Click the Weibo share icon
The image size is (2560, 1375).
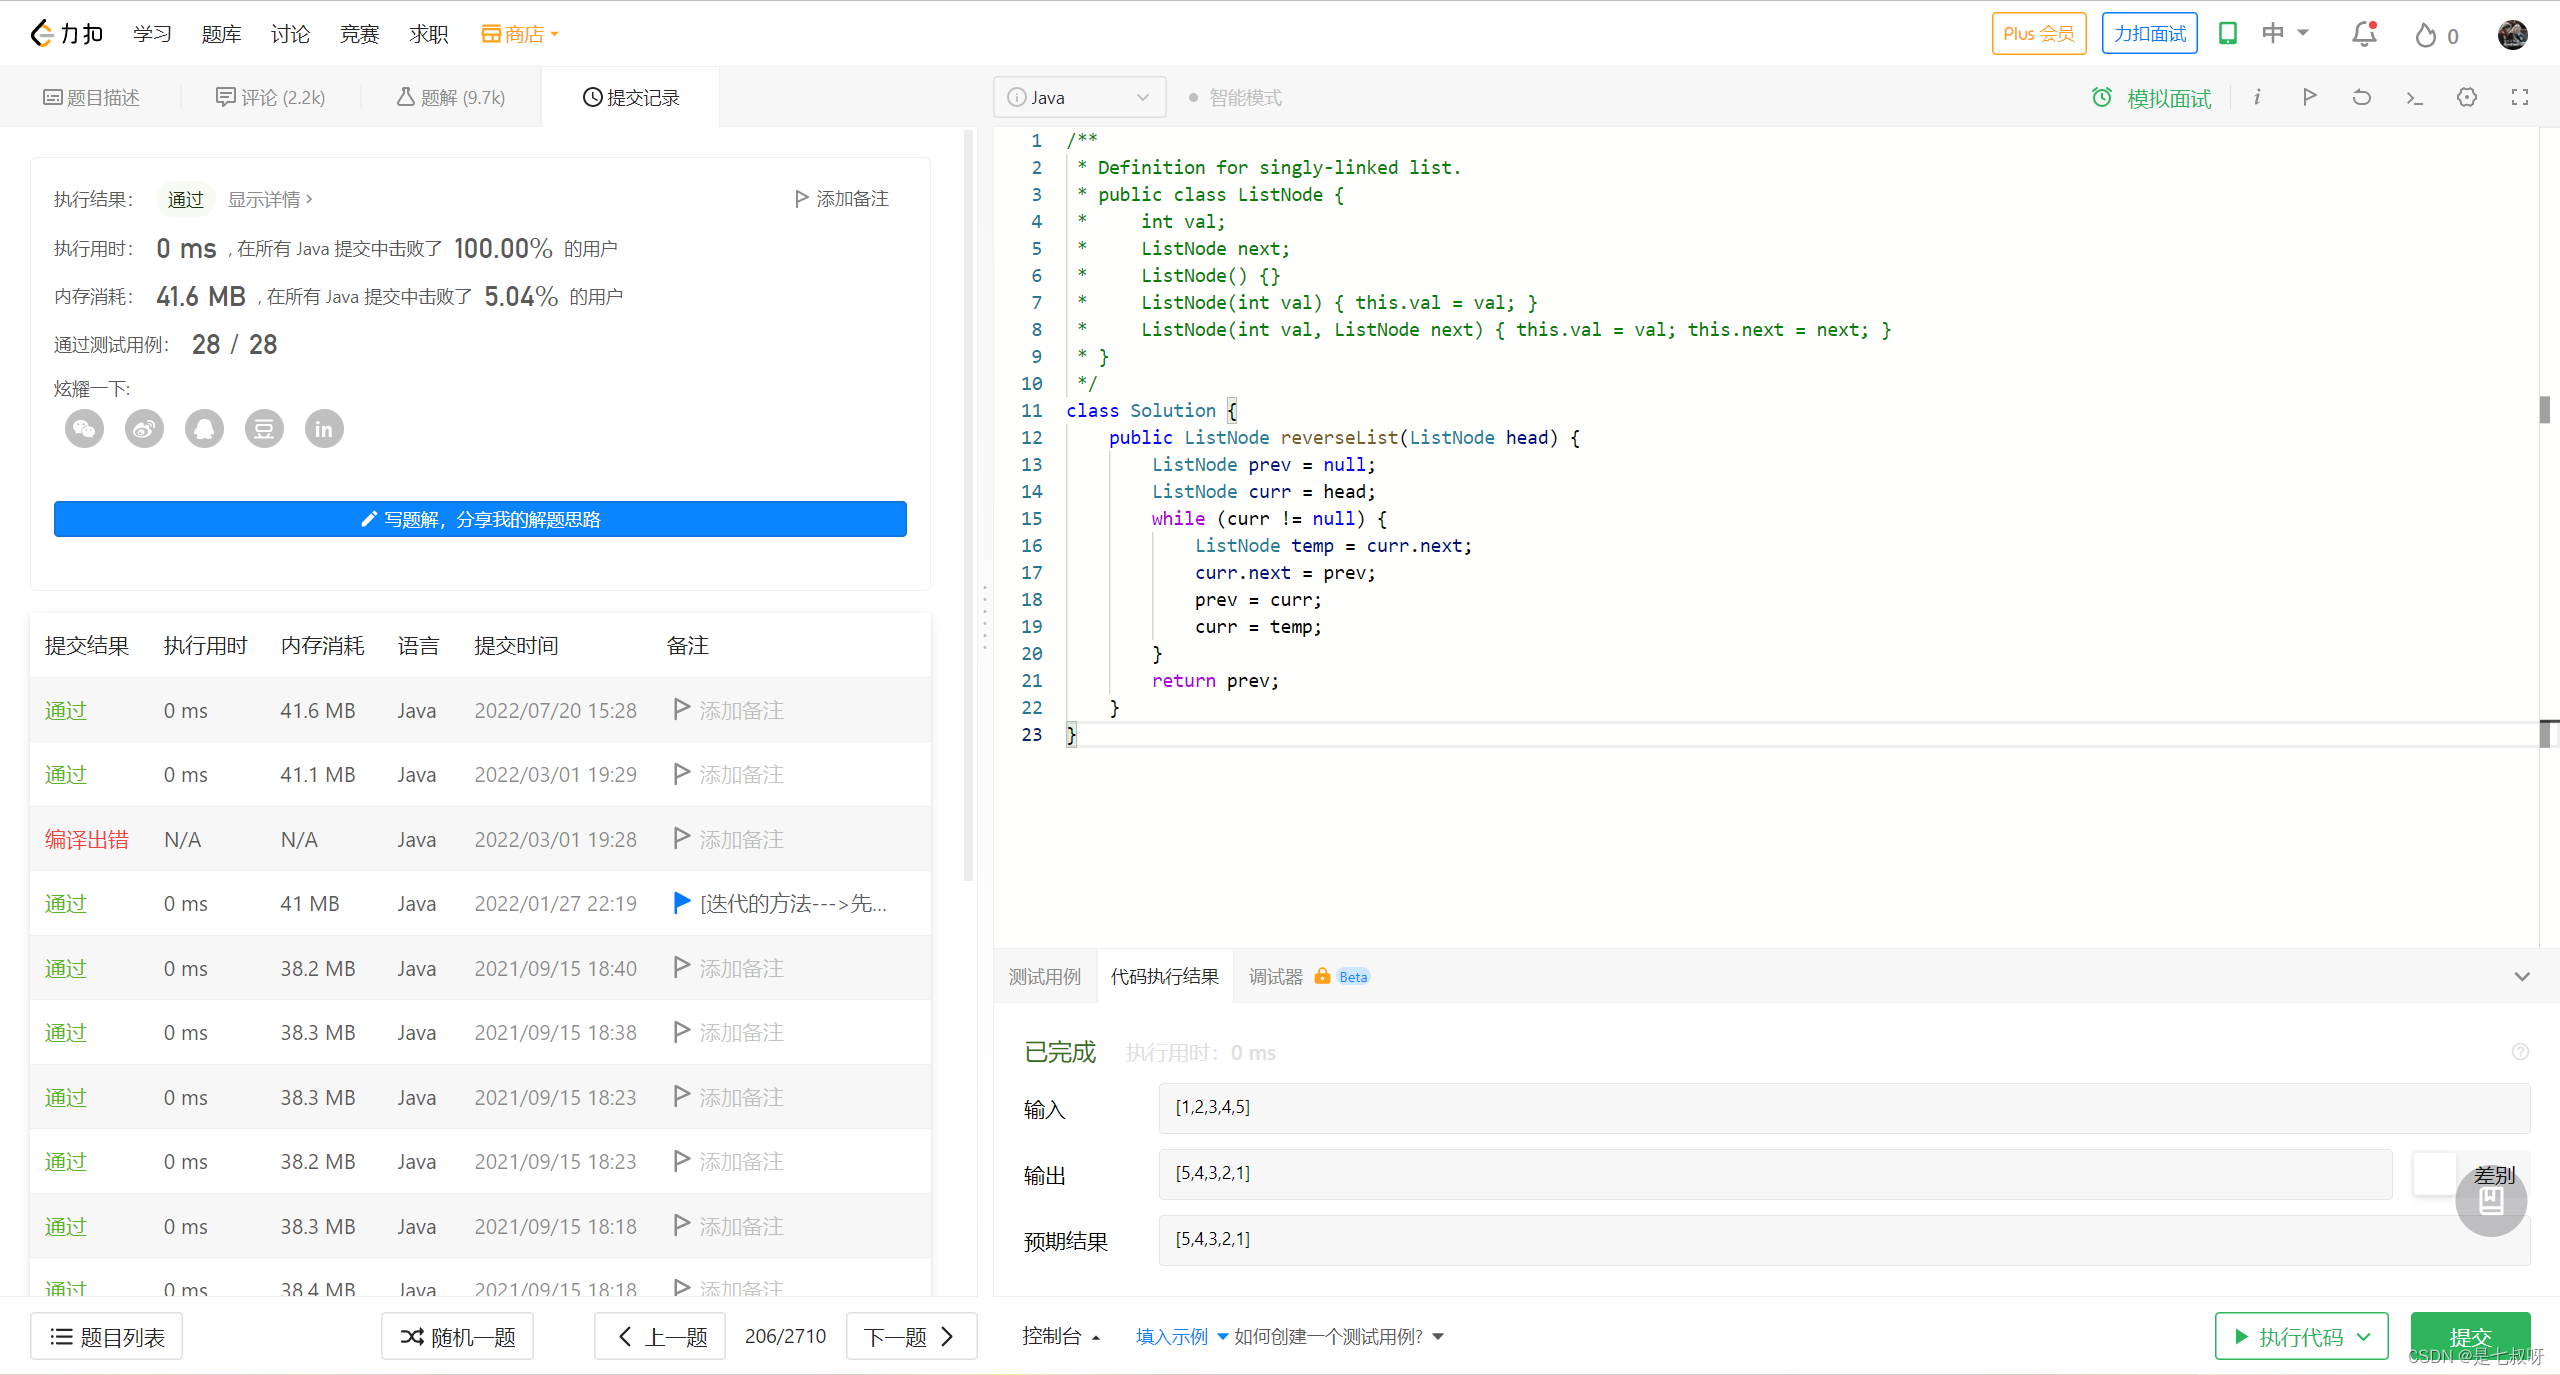coord(145,429)
